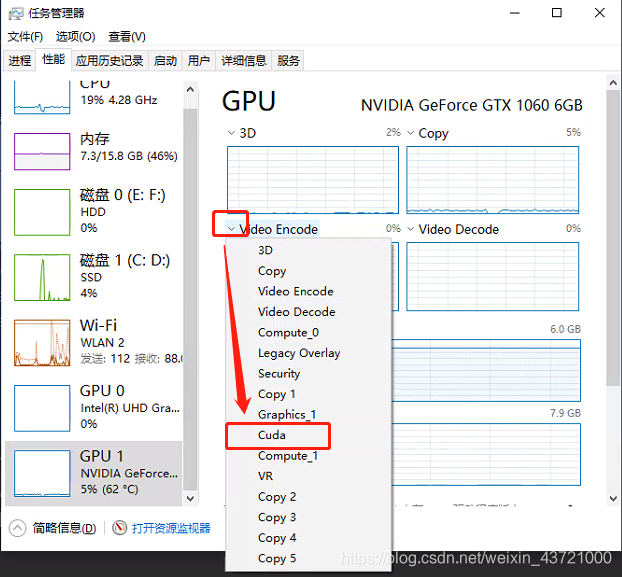Select the 磁盘 0 (E: F:) graph thumbnail

42,212
